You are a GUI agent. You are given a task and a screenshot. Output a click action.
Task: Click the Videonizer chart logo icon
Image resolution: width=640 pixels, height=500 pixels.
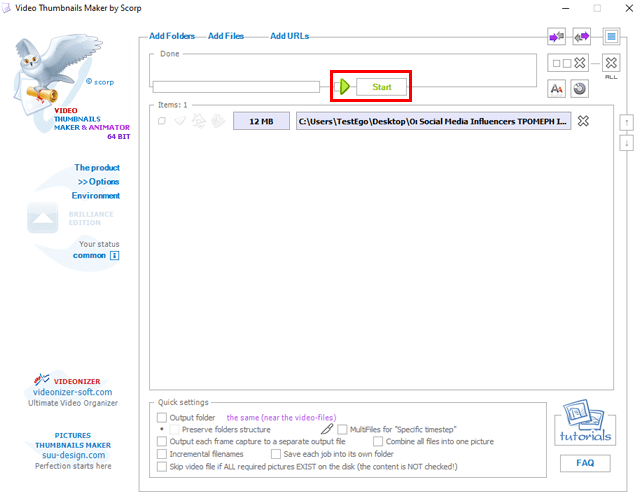(41, 380)
